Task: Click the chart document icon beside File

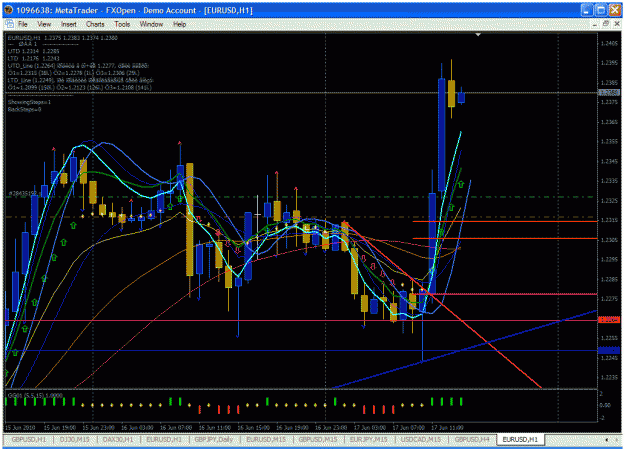Action: click(10, 24)
